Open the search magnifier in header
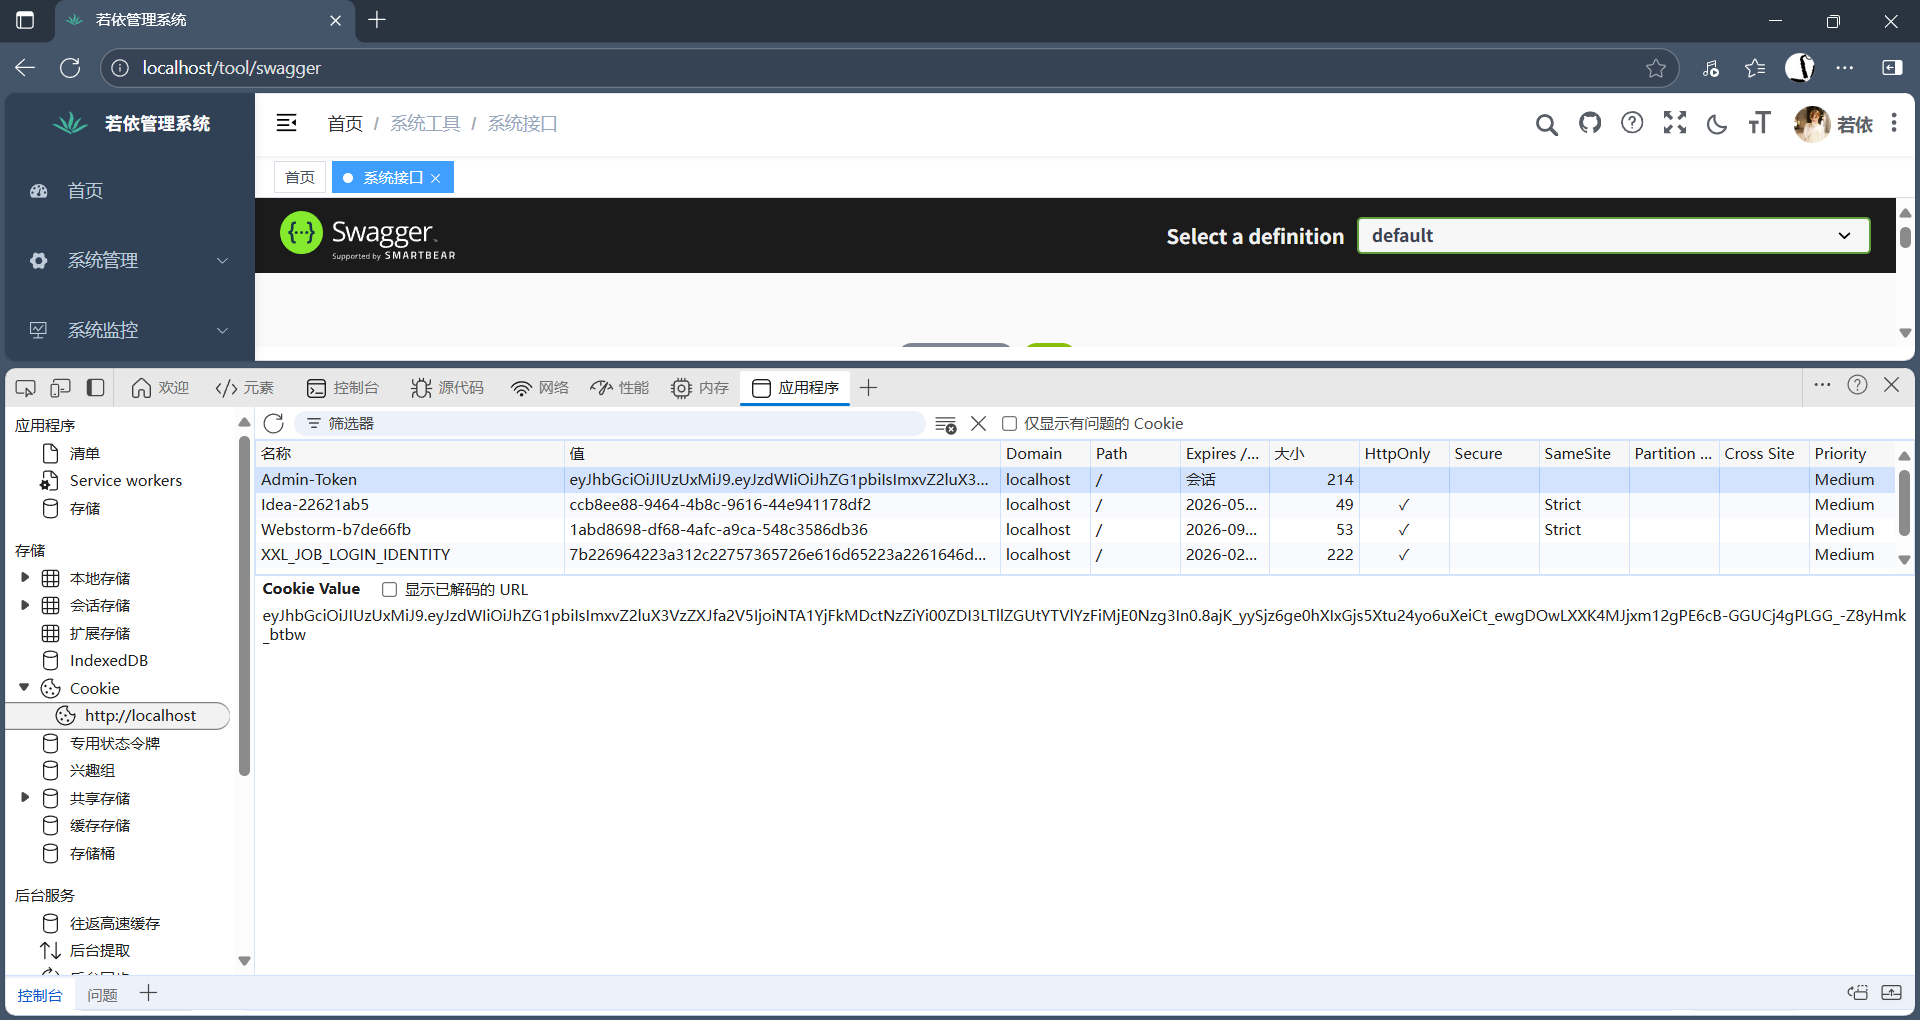The image size is (1920, 1020). [1546, 124]
